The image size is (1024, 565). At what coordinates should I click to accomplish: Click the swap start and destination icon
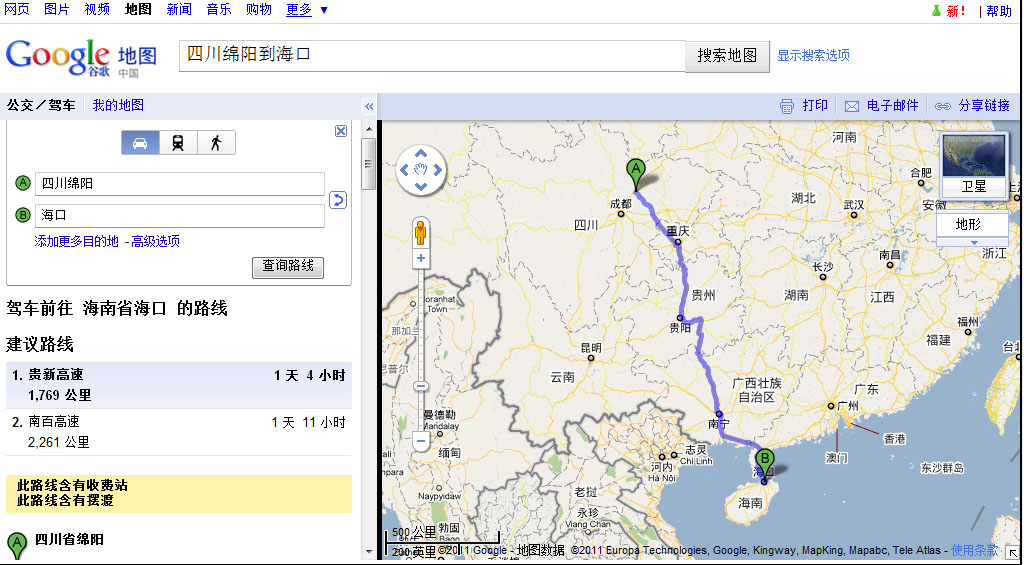click(338, 200)
